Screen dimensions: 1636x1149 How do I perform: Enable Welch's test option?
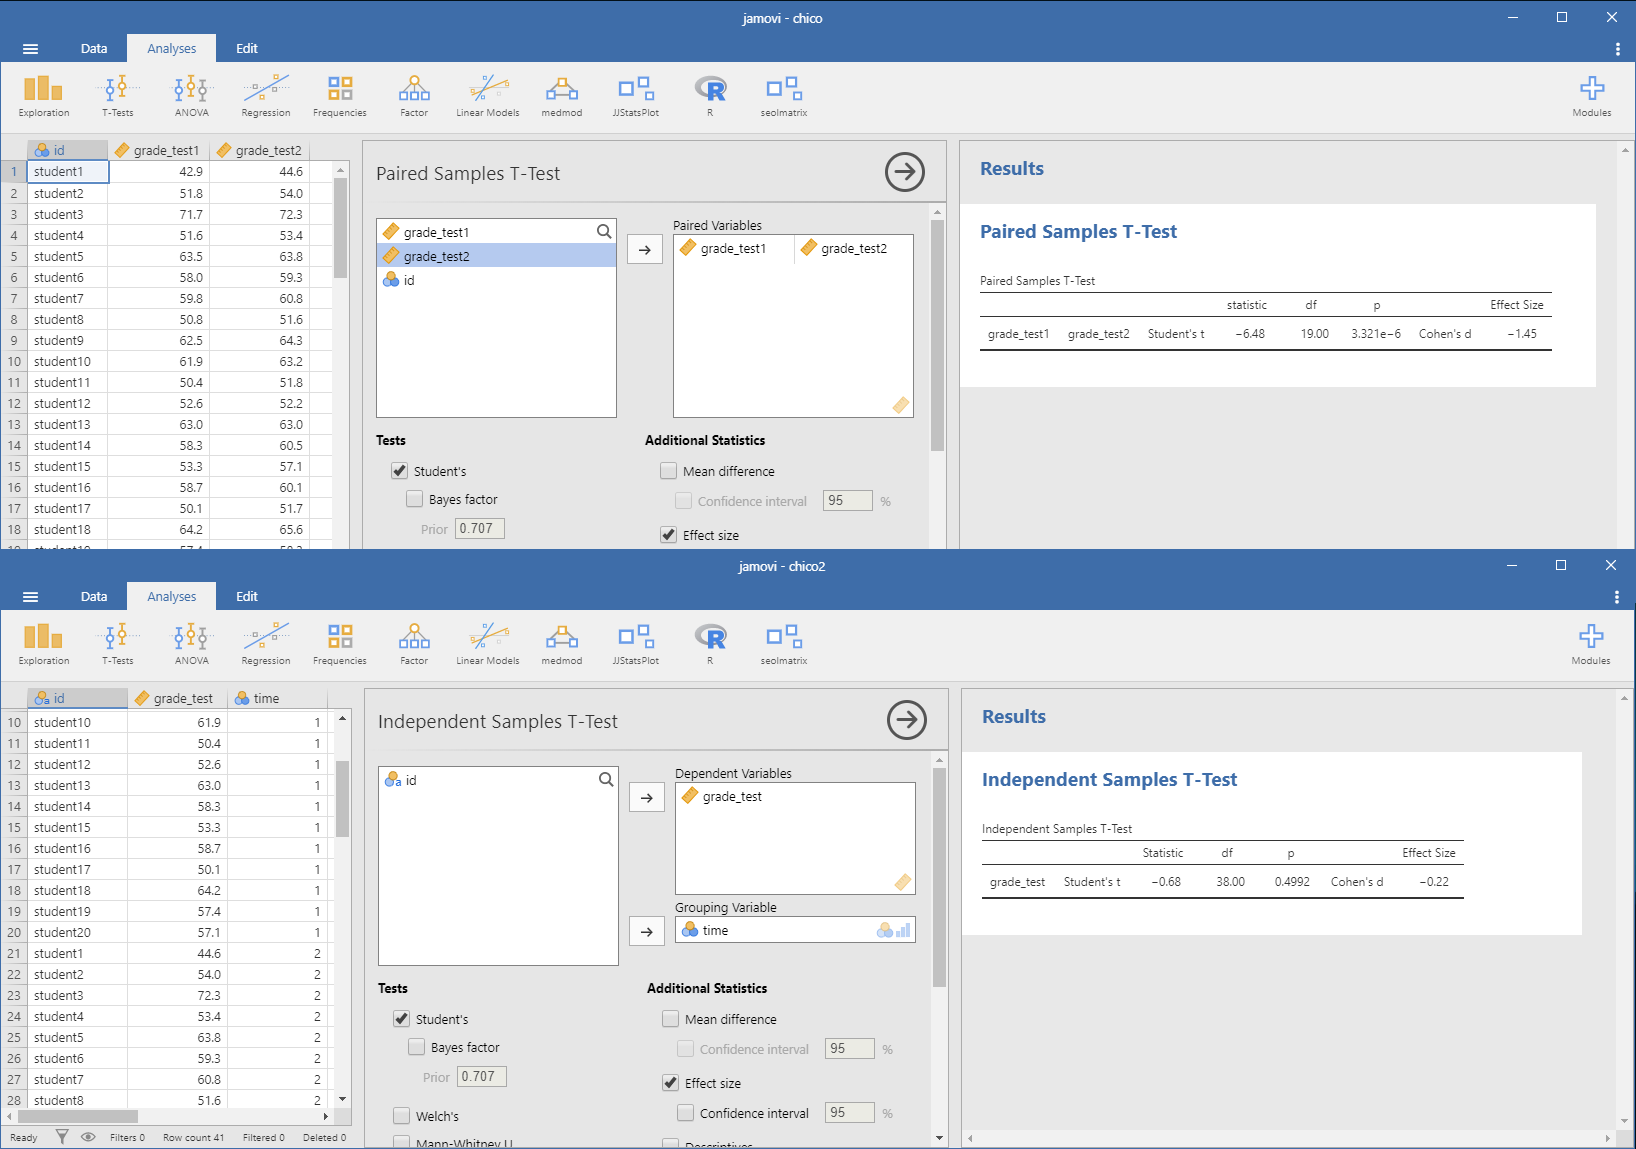[402, 1116]
